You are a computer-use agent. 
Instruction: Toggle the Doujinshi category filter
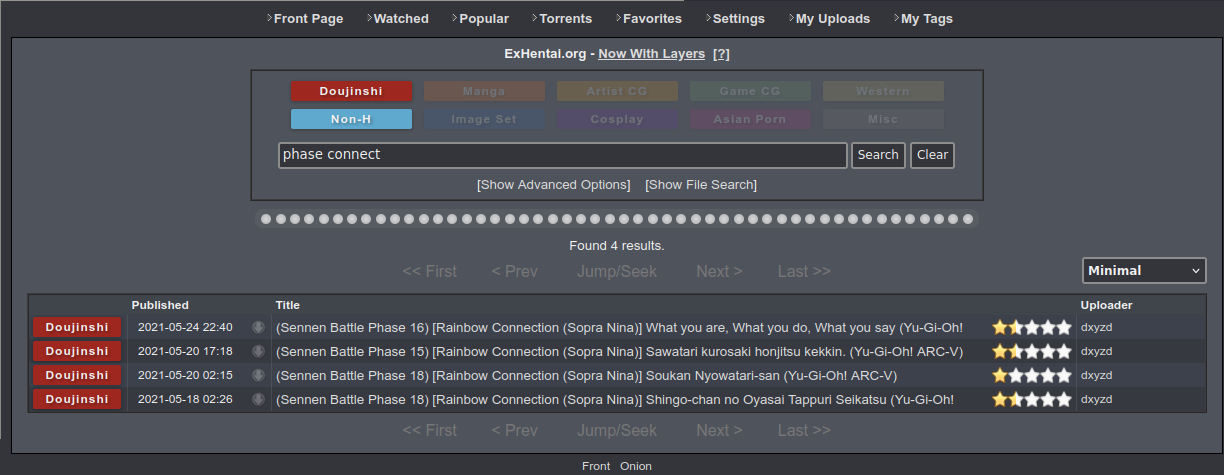[351, 91]
